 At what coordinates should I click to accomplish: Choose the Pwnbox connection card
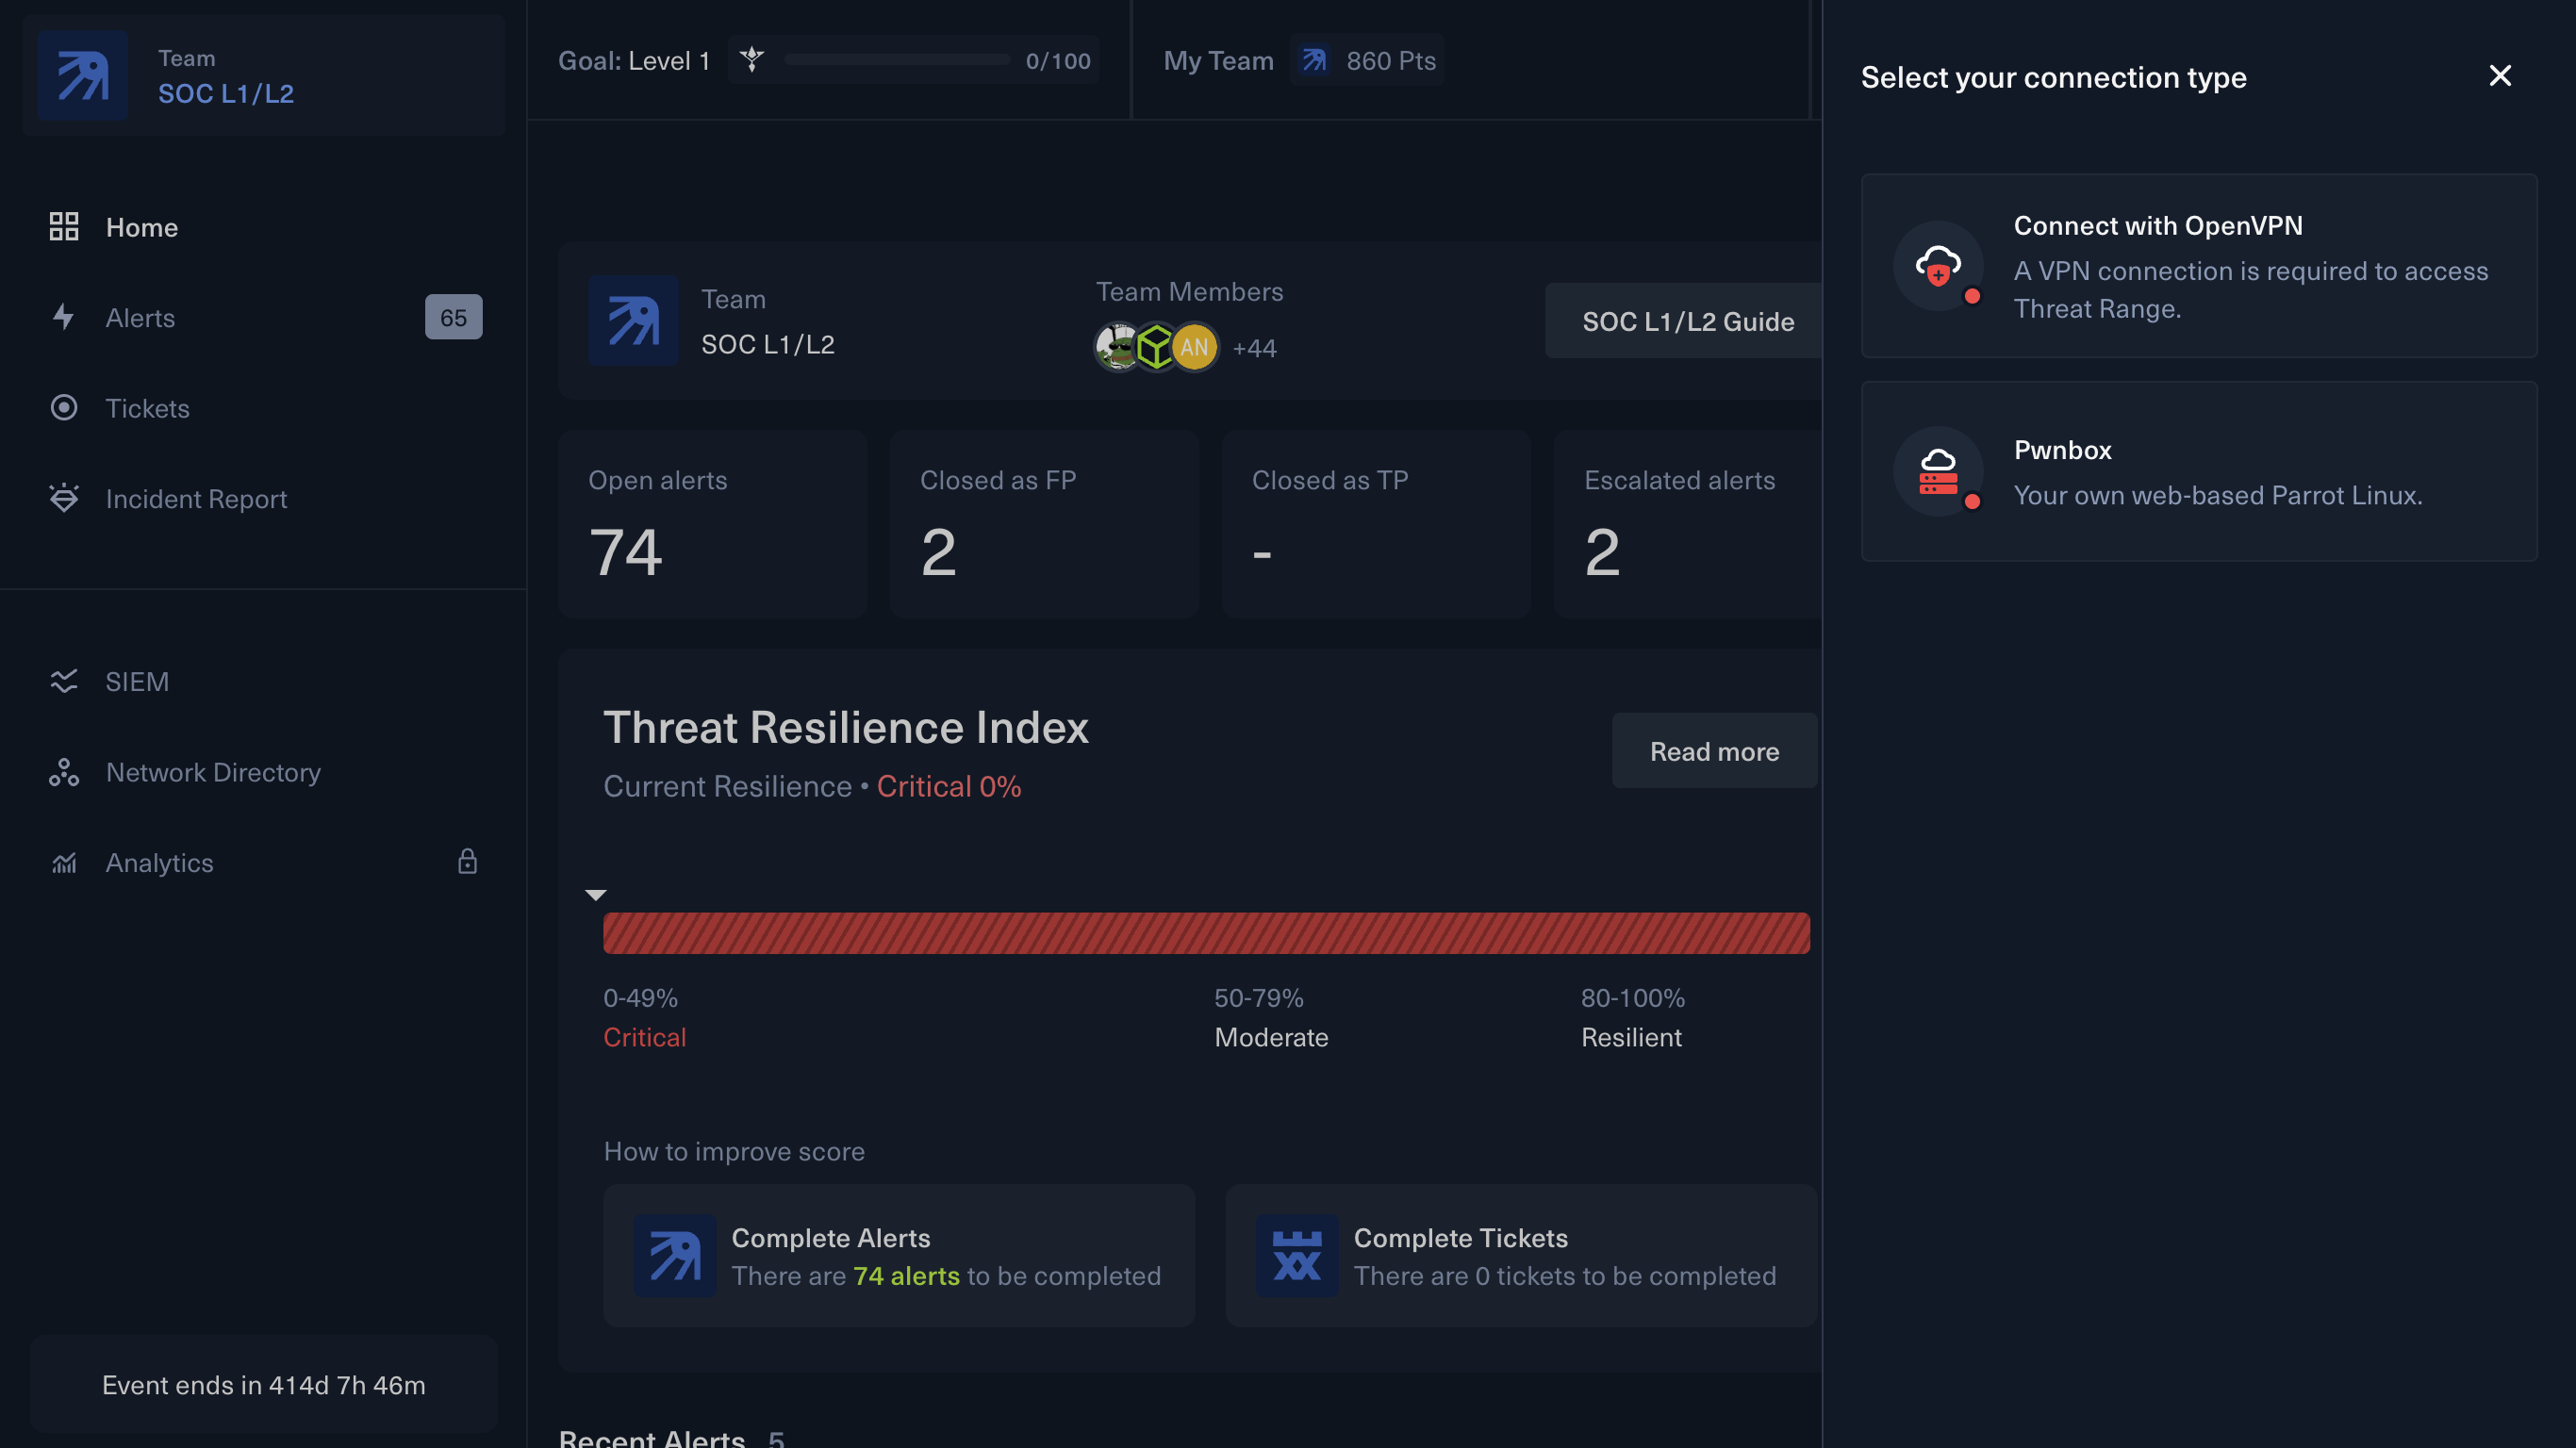tap(2198, 471)
